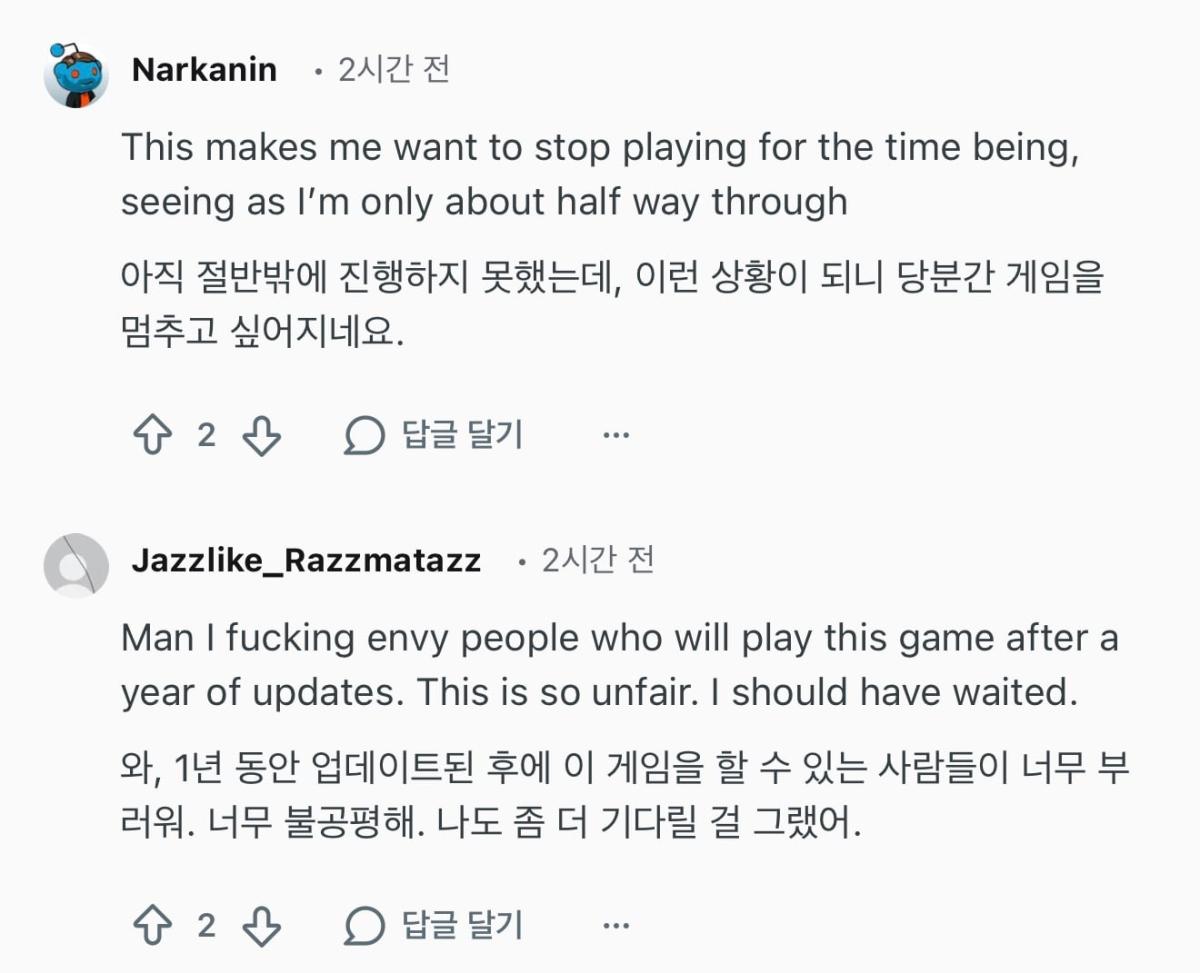Open Narkanin's avatar
Viewport: 1200px width, 973px height.
(76, 75)
